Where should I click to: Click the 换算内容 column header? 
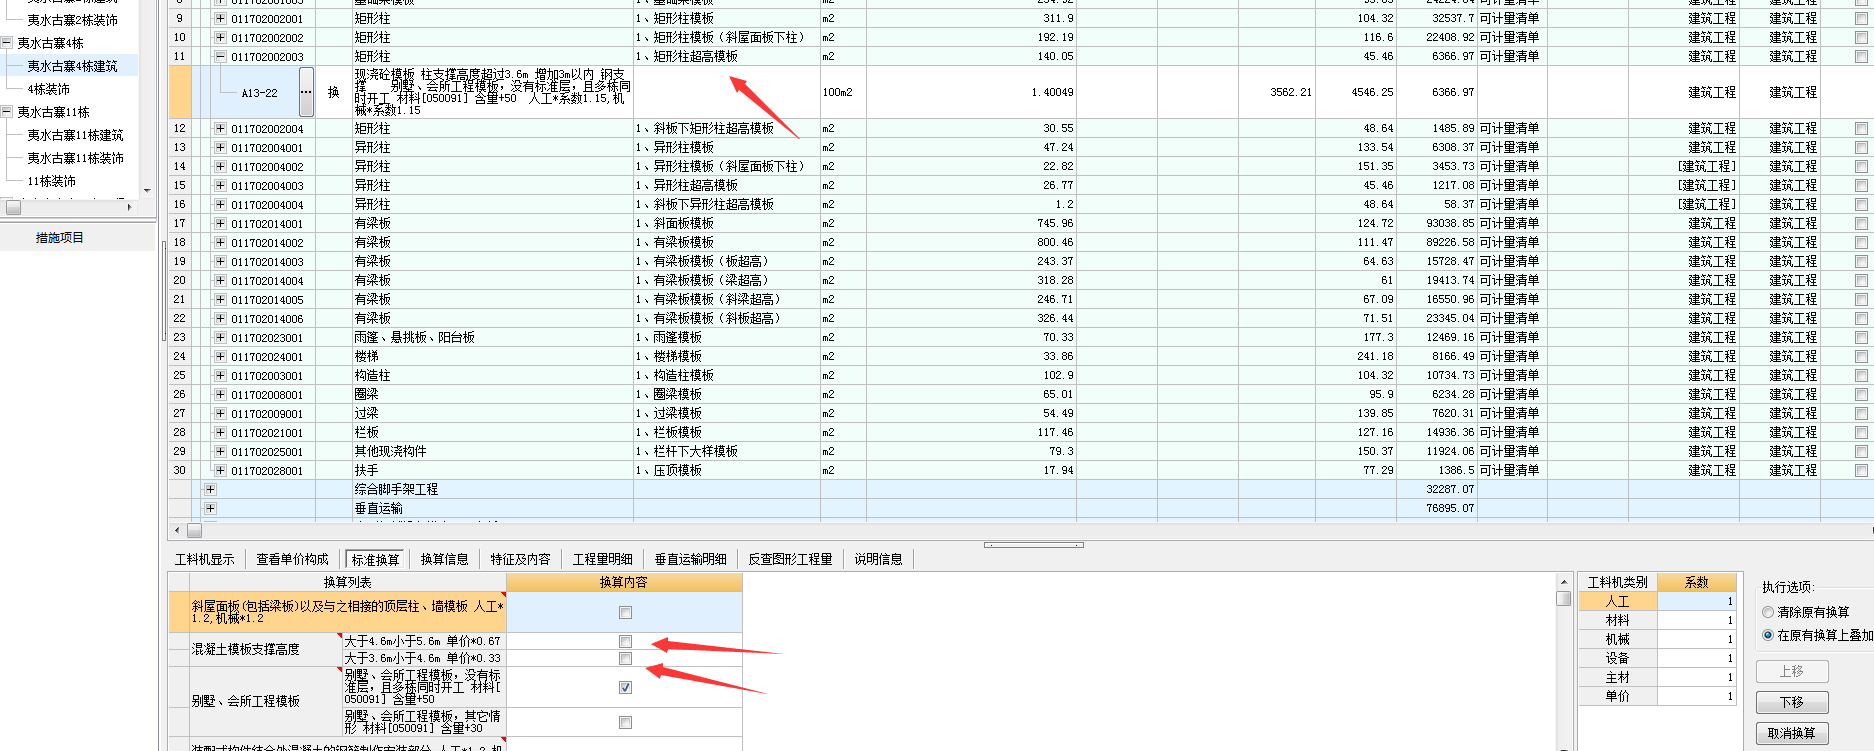(x=624, y=582)
